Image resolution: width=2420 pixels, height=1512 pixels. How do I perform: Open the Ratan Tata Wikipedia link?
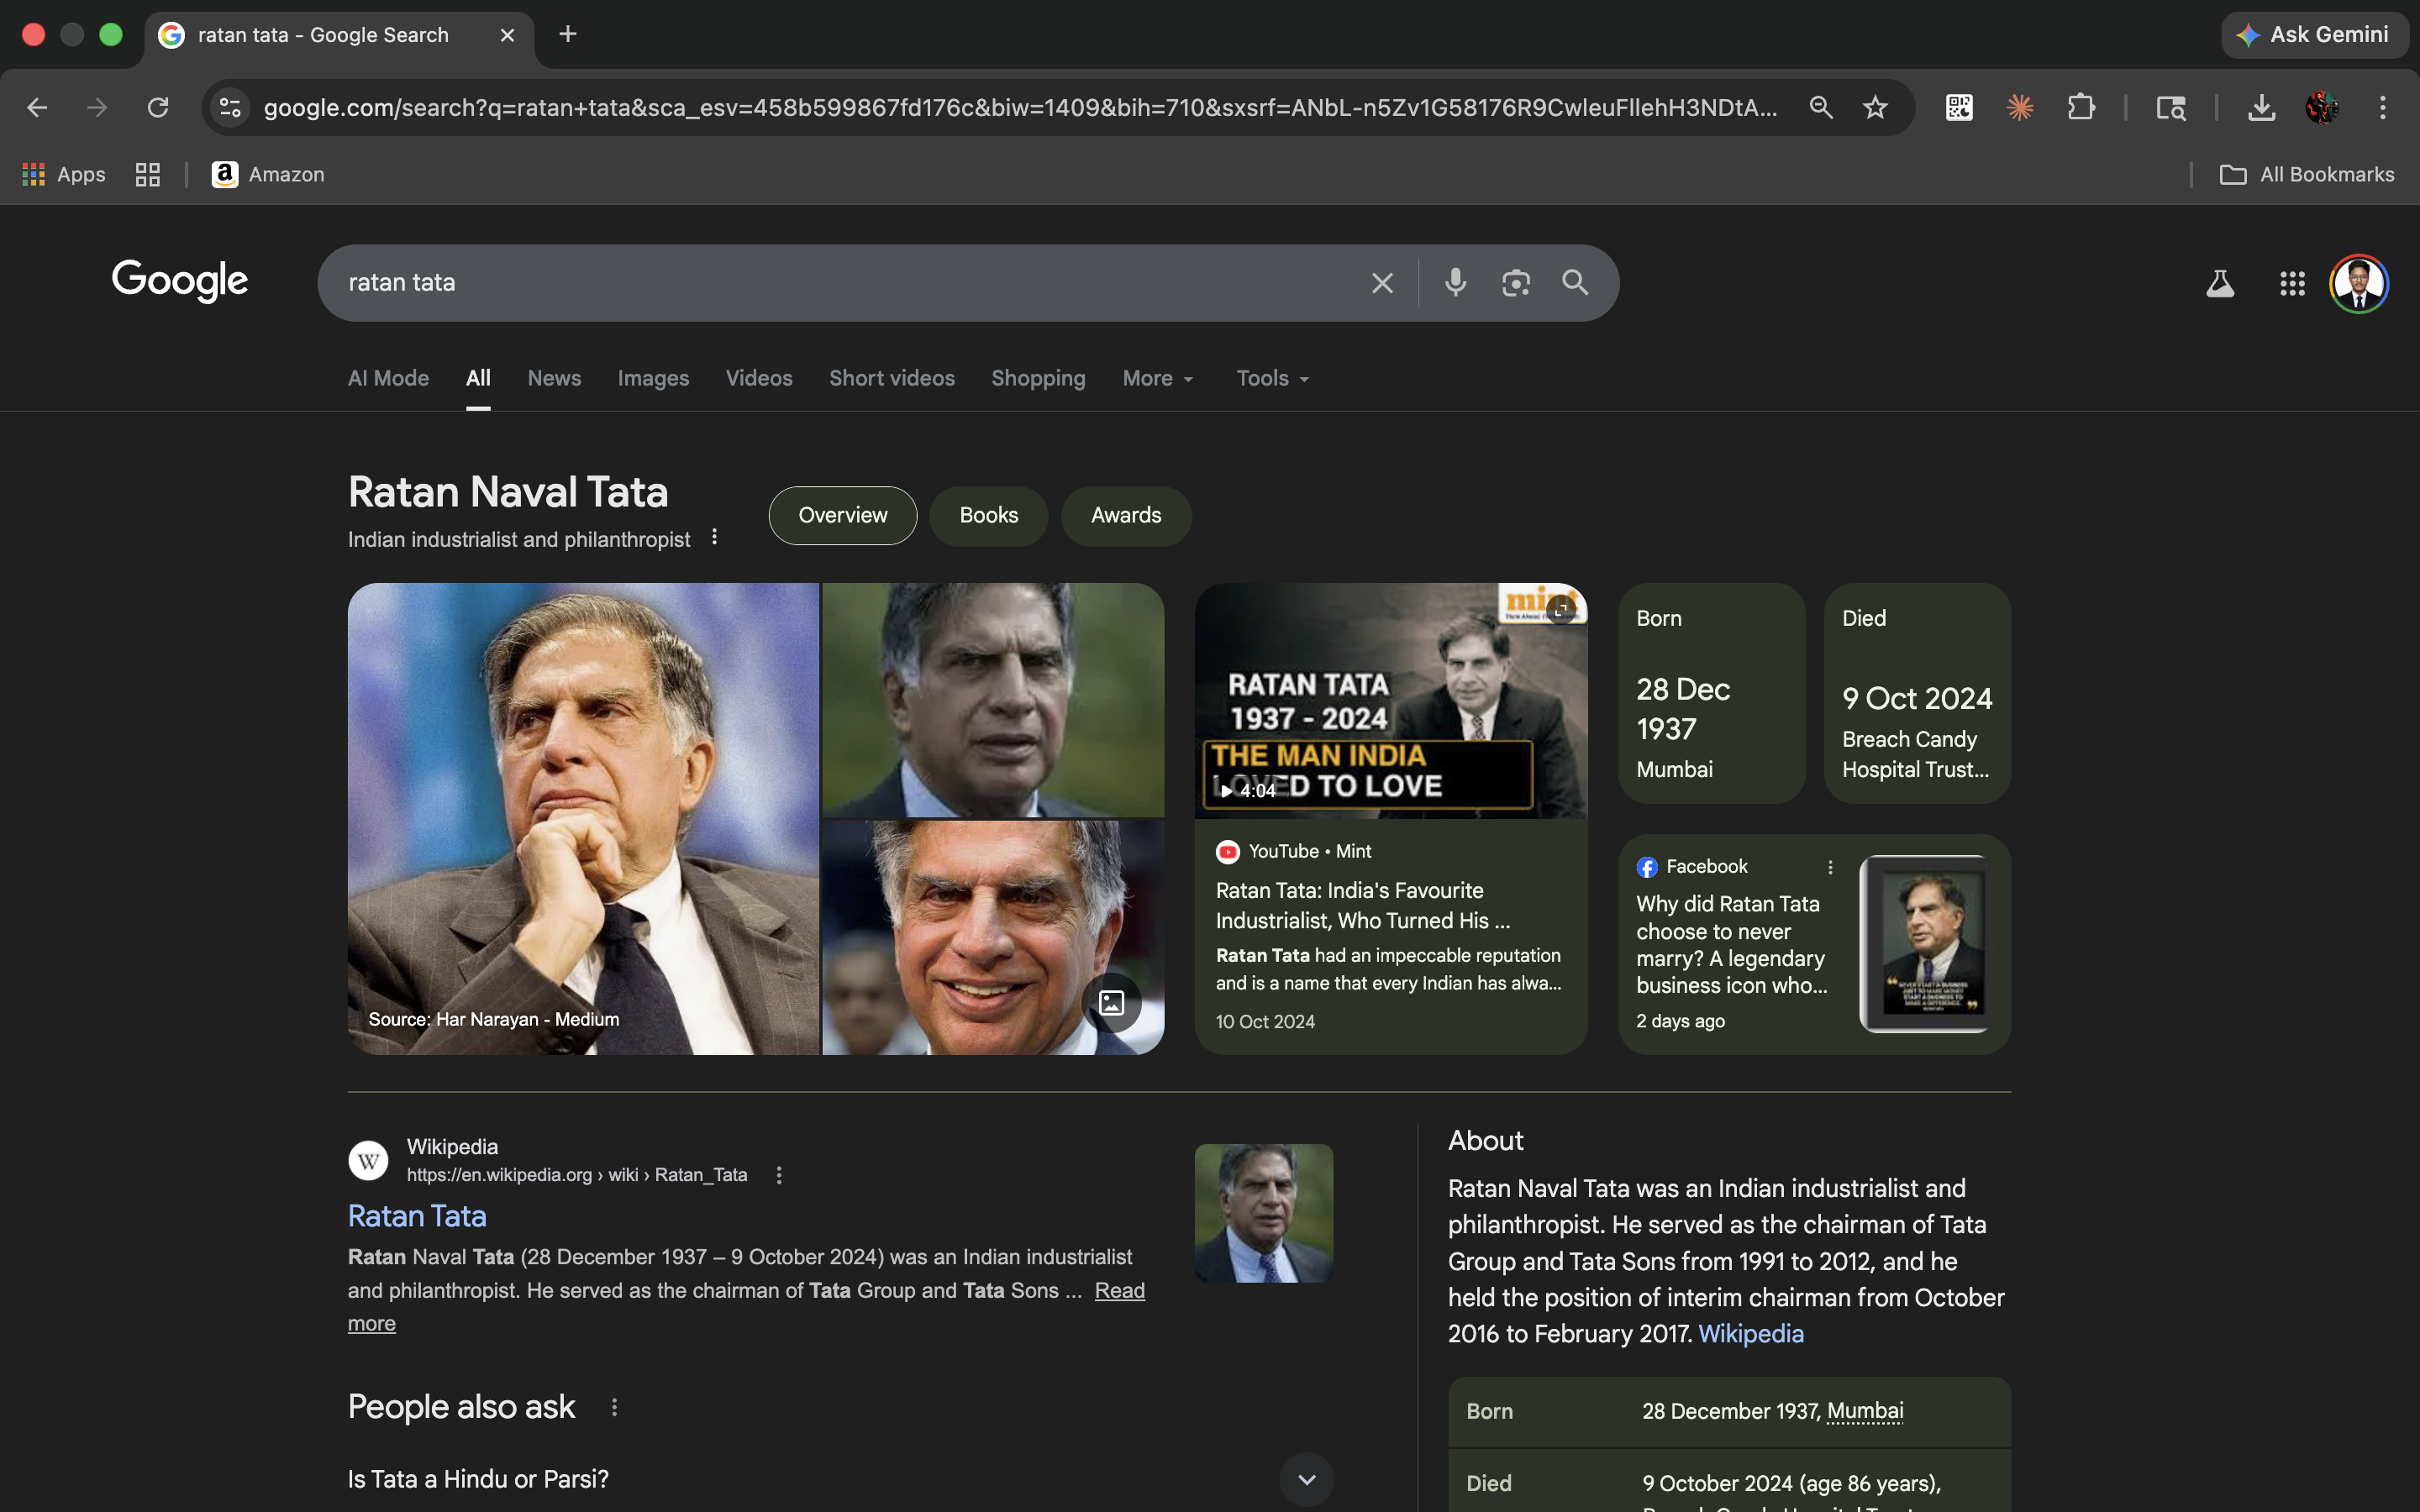coord(417,1215)
